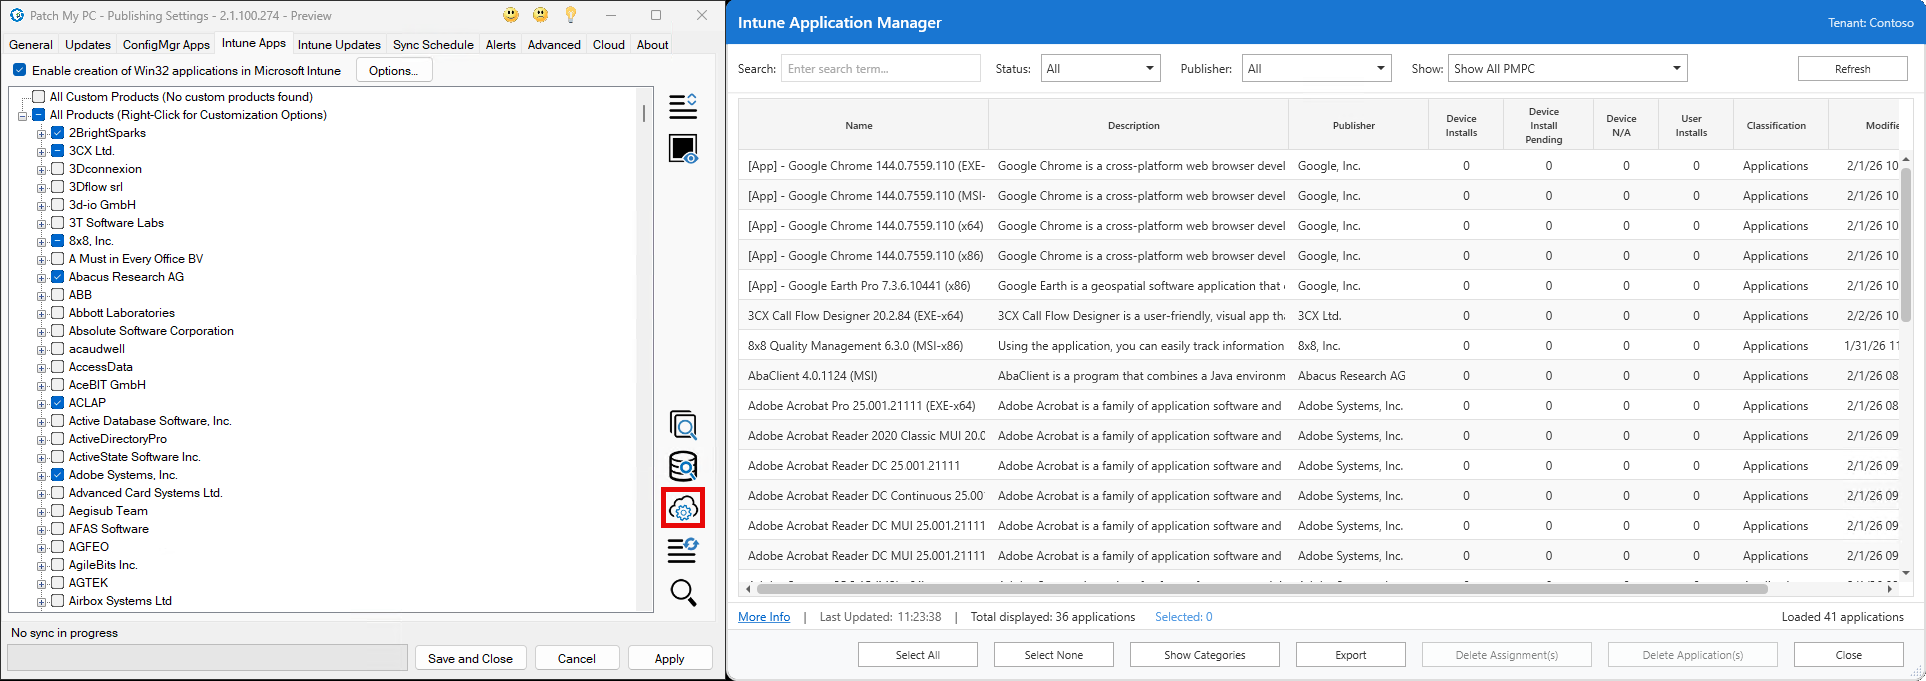Open the Status dropdown

[1100, 68]
